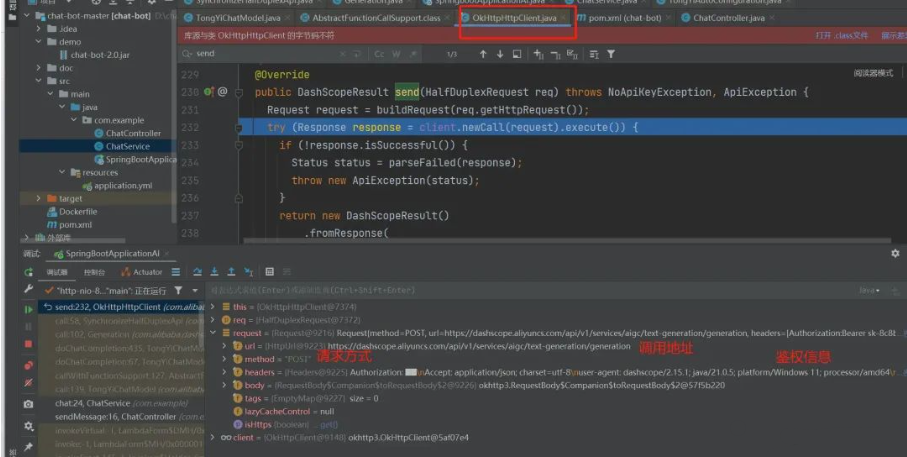Image resolution: width=907 pixels, height=457 pixels.
Task: Click the Rerun debug session icon
Action: pyautogui.click(x=28, y=272)
